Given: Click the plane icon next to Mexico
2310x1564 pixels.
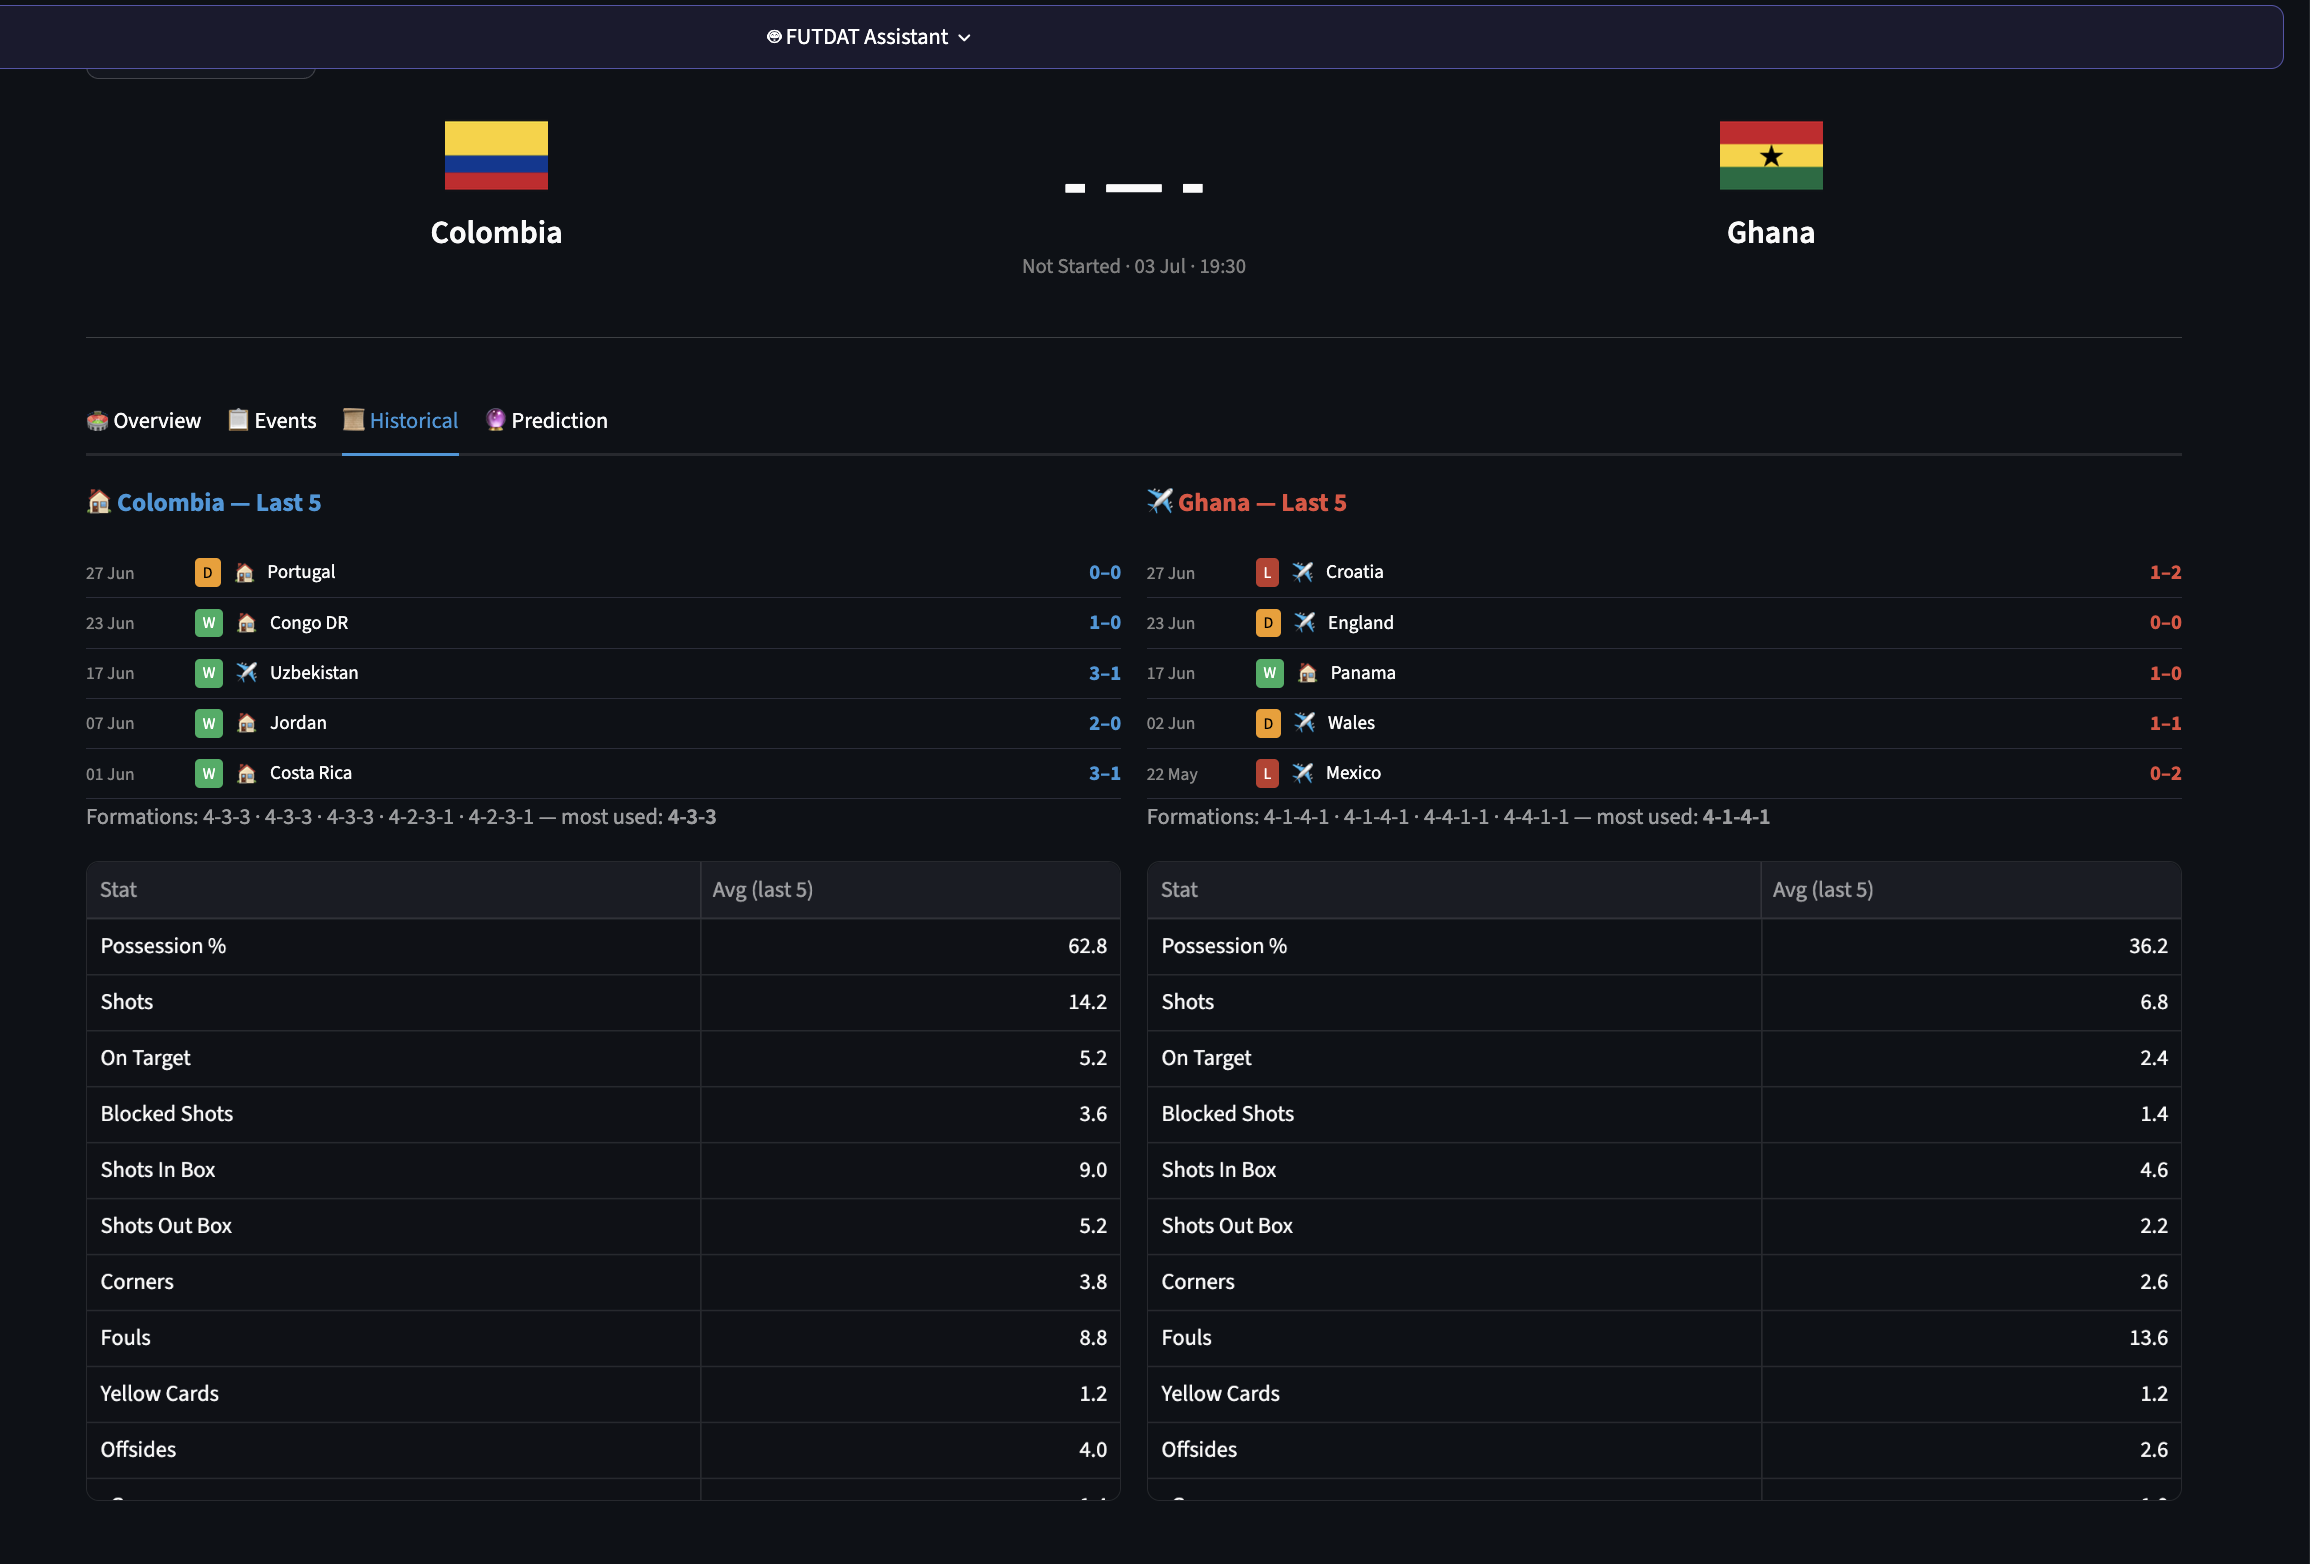Looking at the screenshot, I should (x=1302, y=773).
